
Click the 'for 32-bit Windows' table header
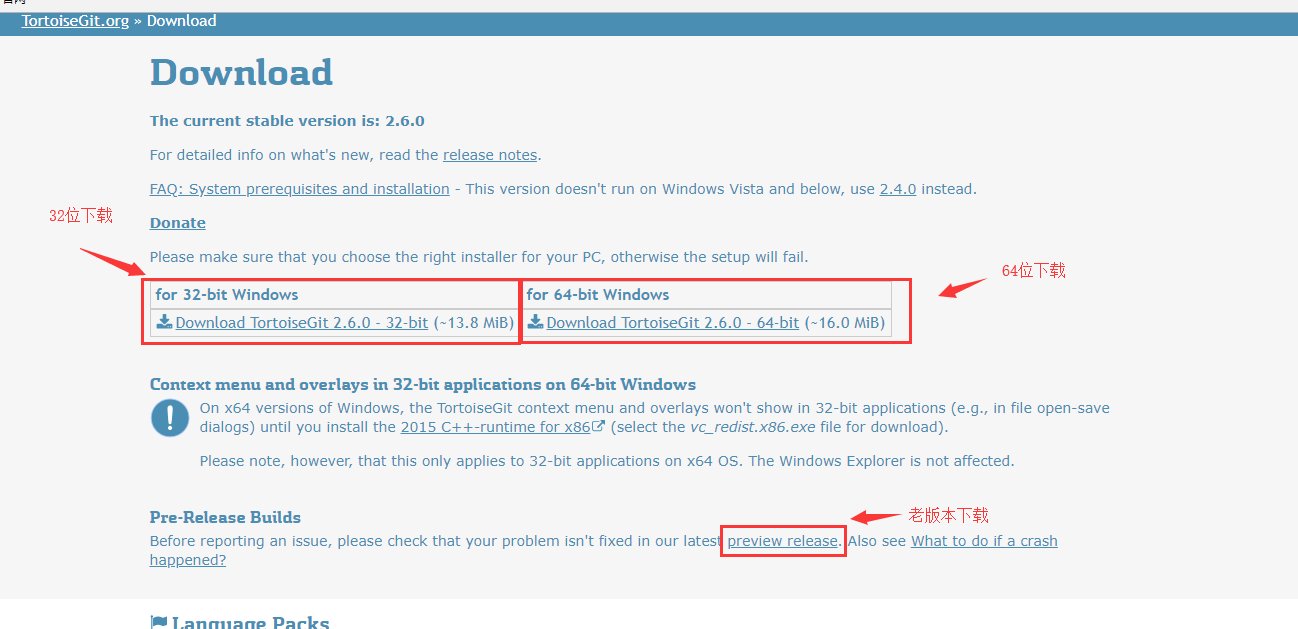pyautogui.click(x=333, y=295)
